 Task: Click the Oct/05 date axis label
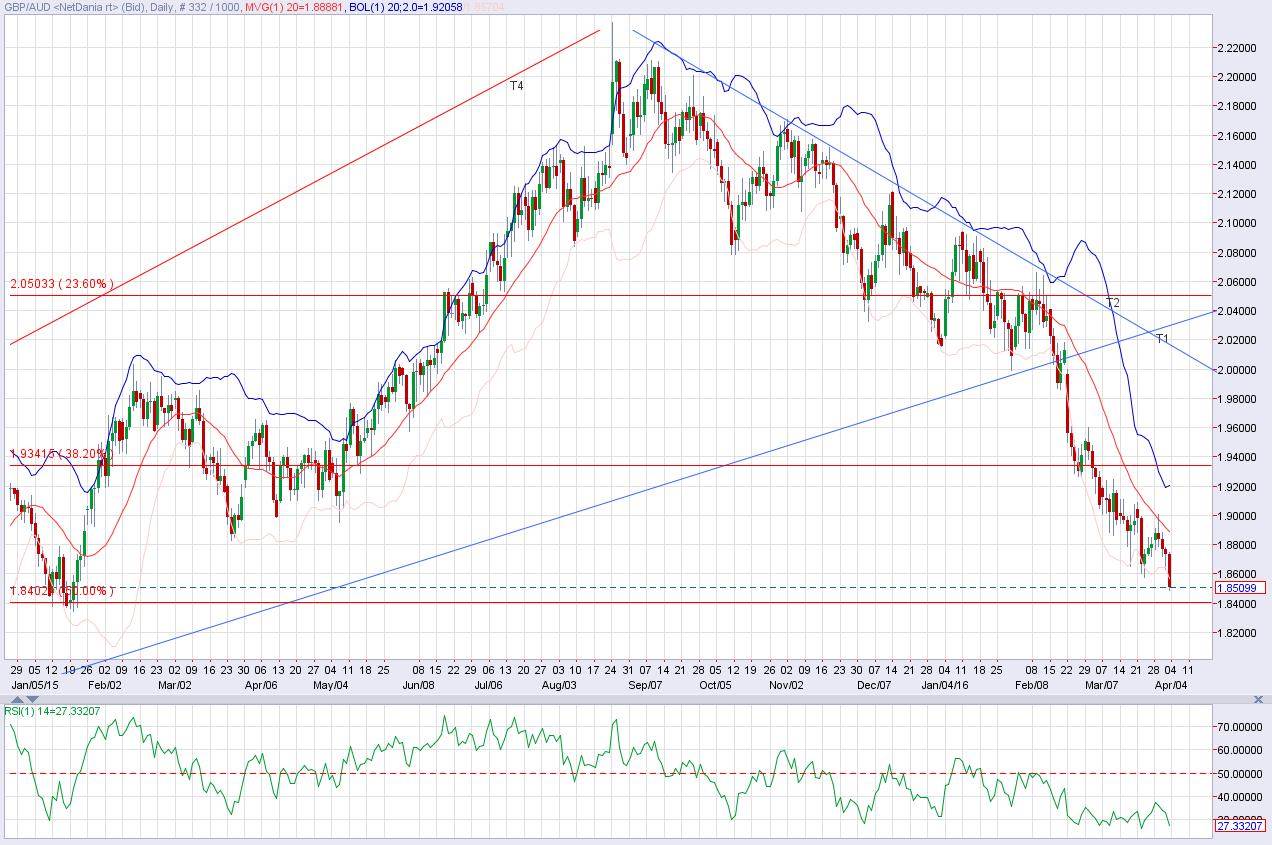click(x=716, y=685)
